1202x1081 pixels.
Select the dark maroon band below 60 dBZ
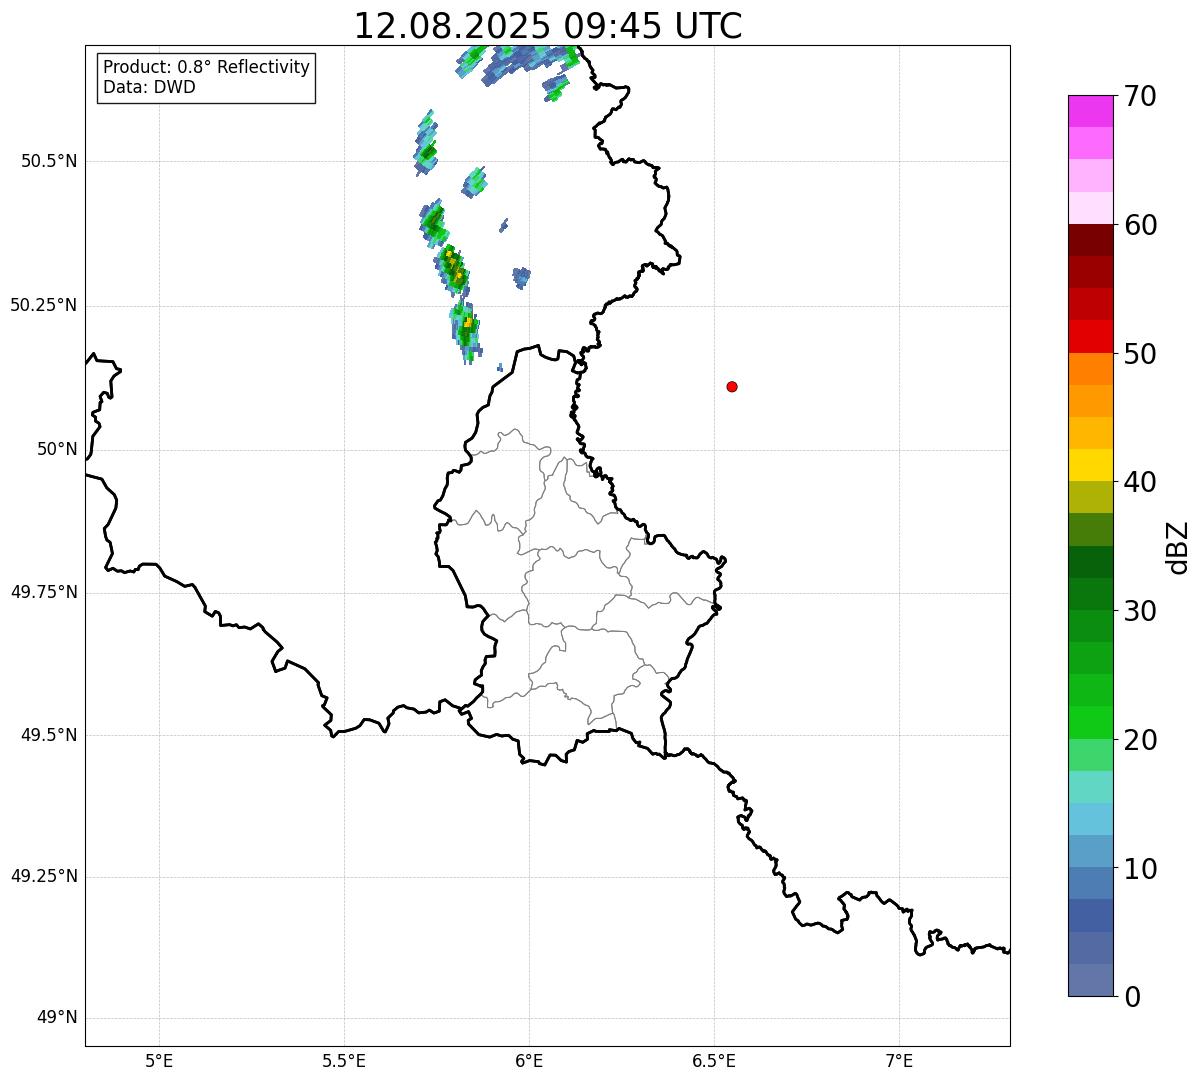coord(1090,240)
